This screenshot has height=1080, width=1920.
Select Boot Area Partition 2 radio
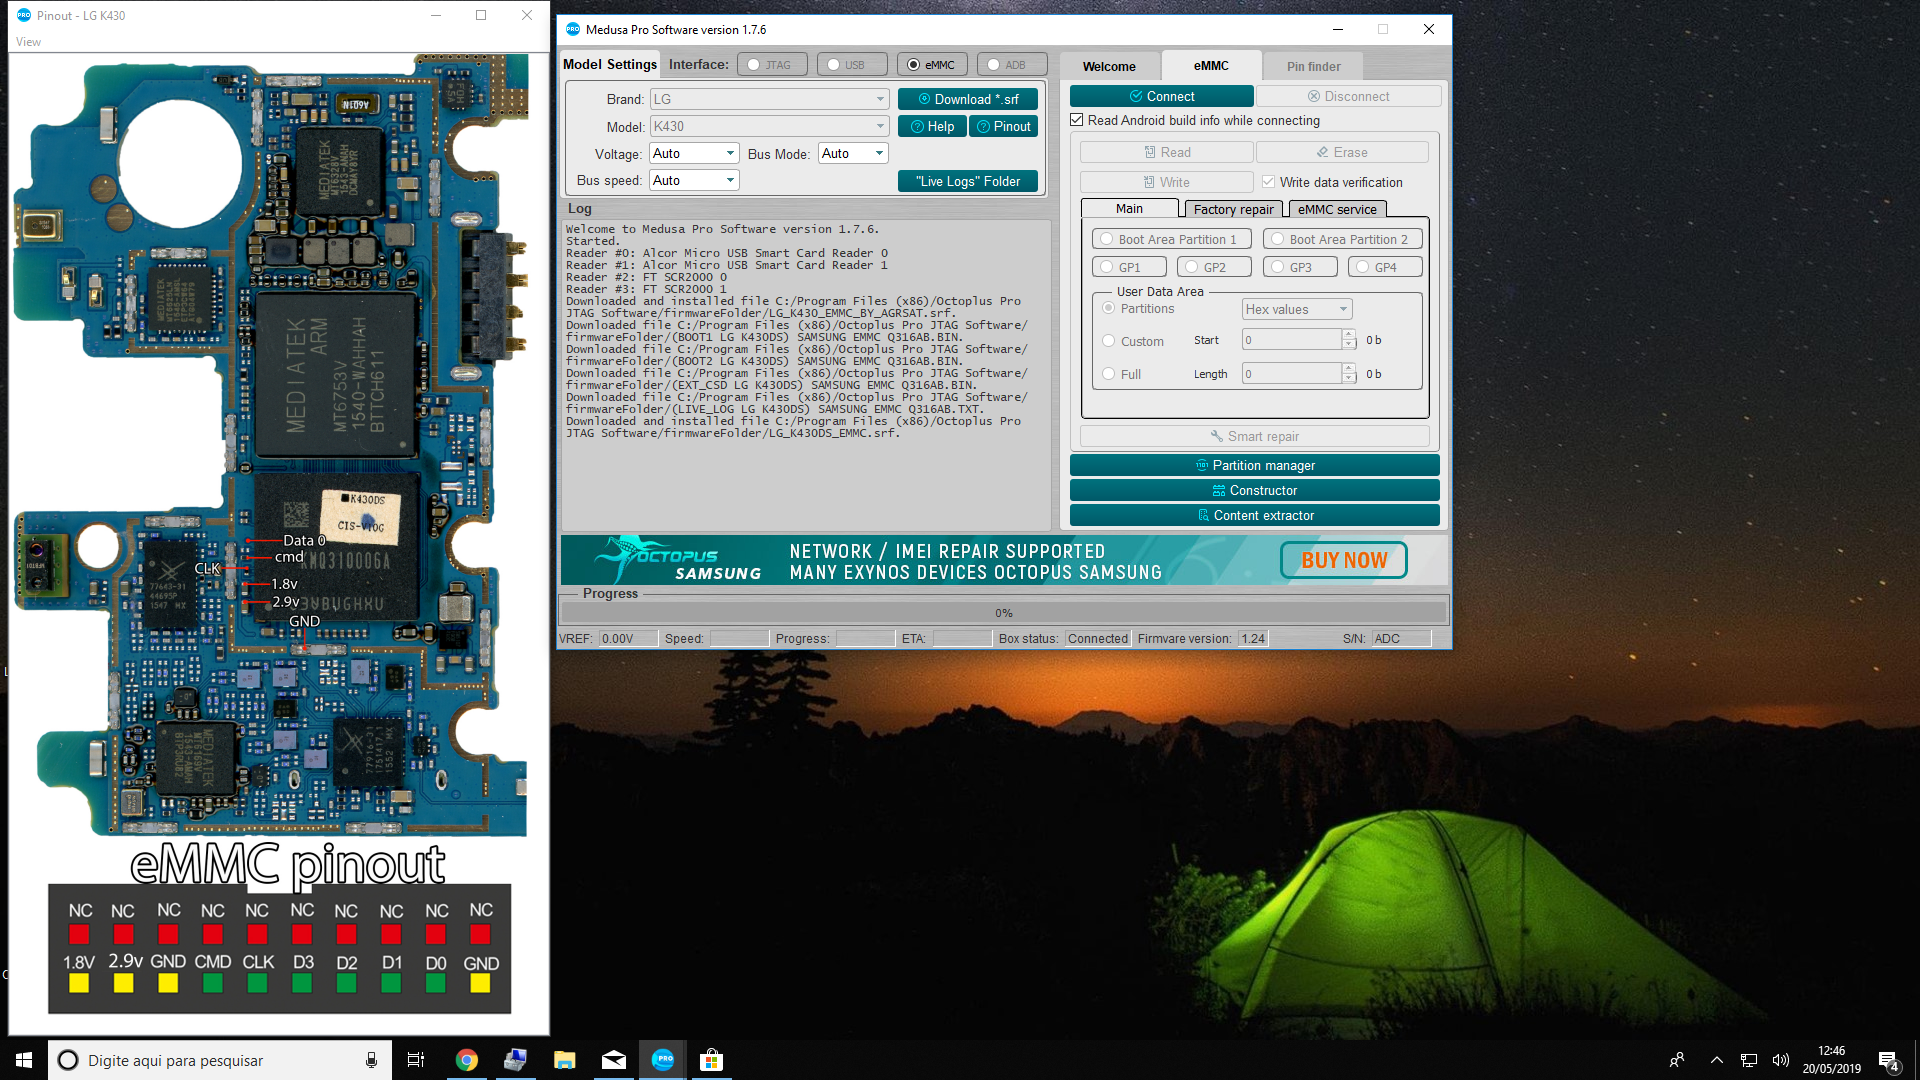1342,239
